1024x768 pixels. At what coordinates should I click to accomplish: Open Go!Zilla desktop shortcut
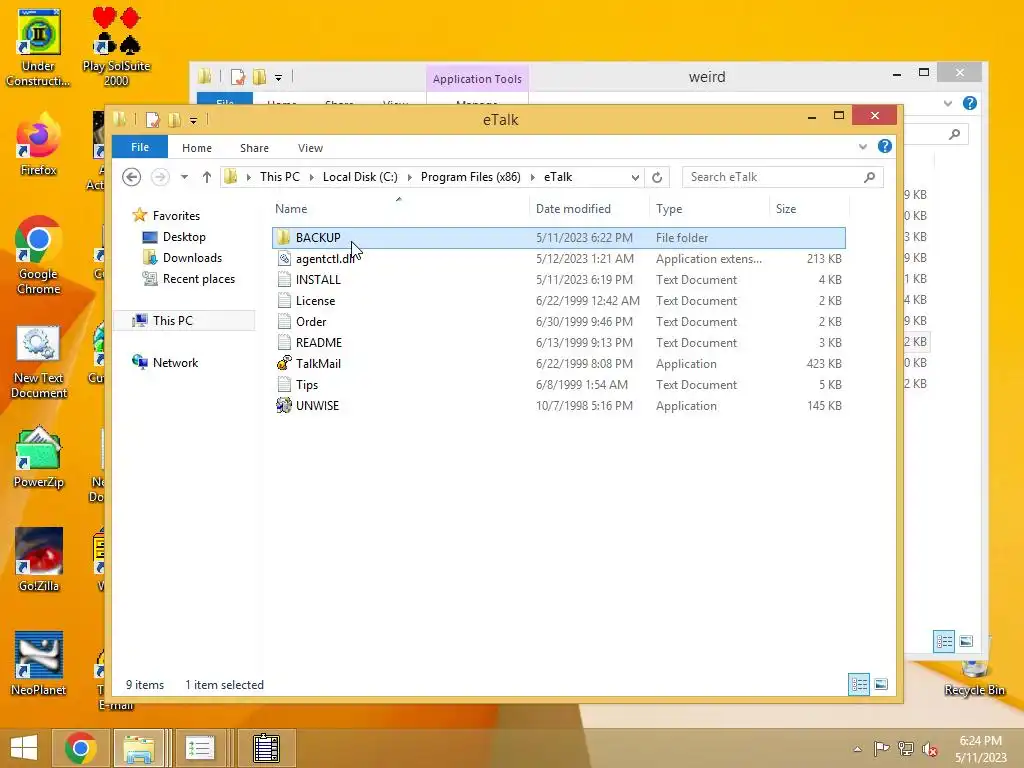click(38, 560)
